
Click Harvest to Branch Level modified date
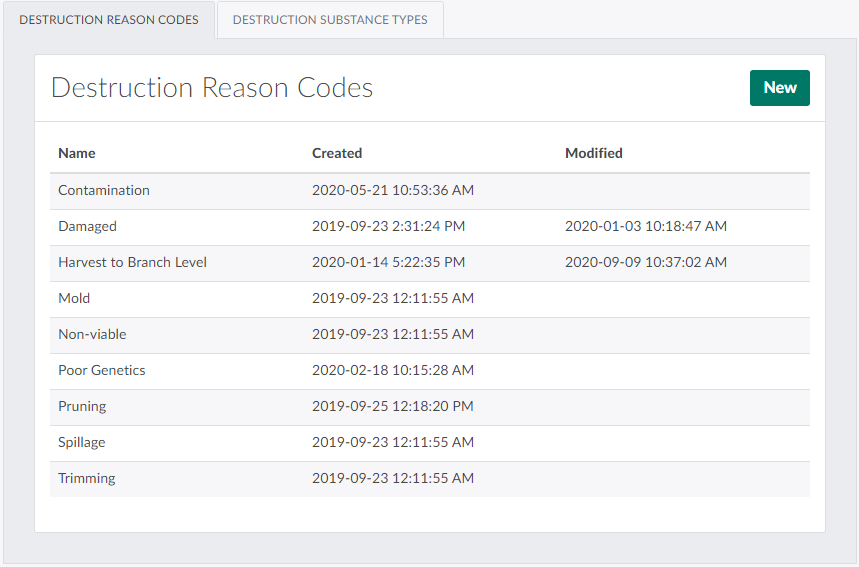(x=645, y=262)
